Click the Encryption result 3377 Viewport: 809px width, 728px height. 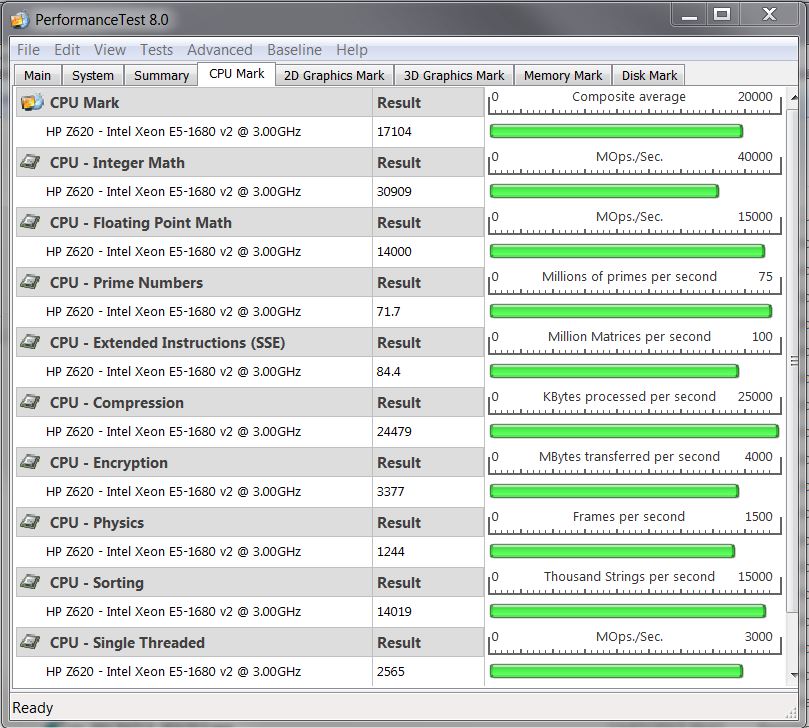[x=390, y=491]
